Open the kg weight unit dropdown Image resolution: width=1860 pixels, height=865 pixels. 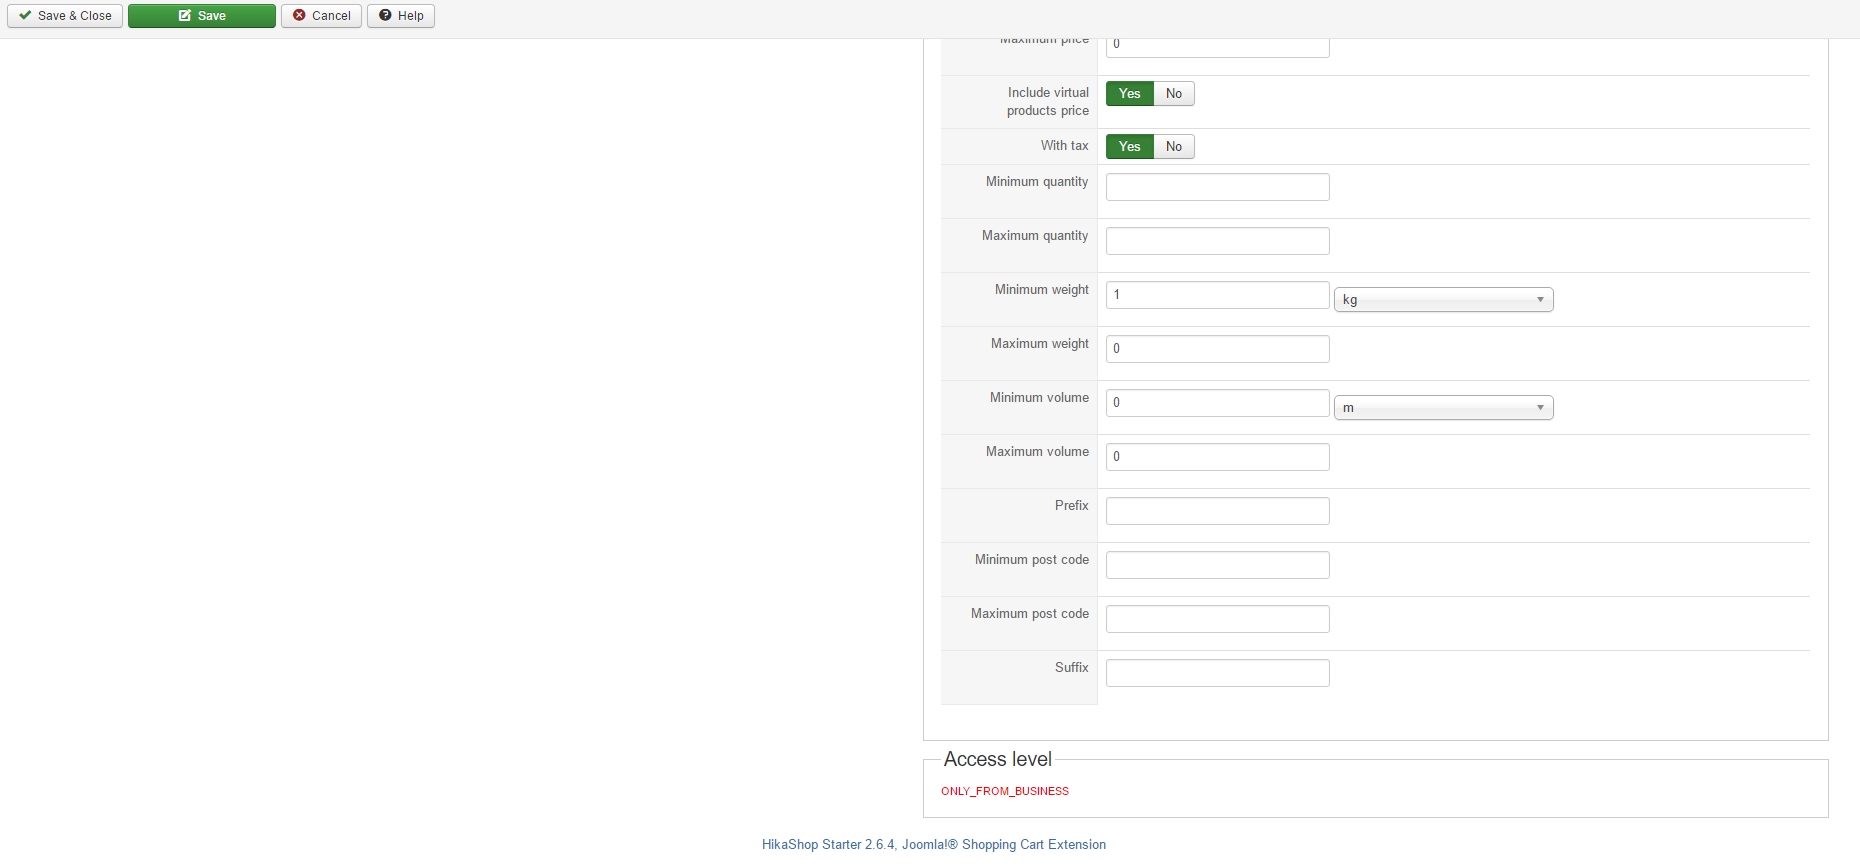click(1443, 300)
